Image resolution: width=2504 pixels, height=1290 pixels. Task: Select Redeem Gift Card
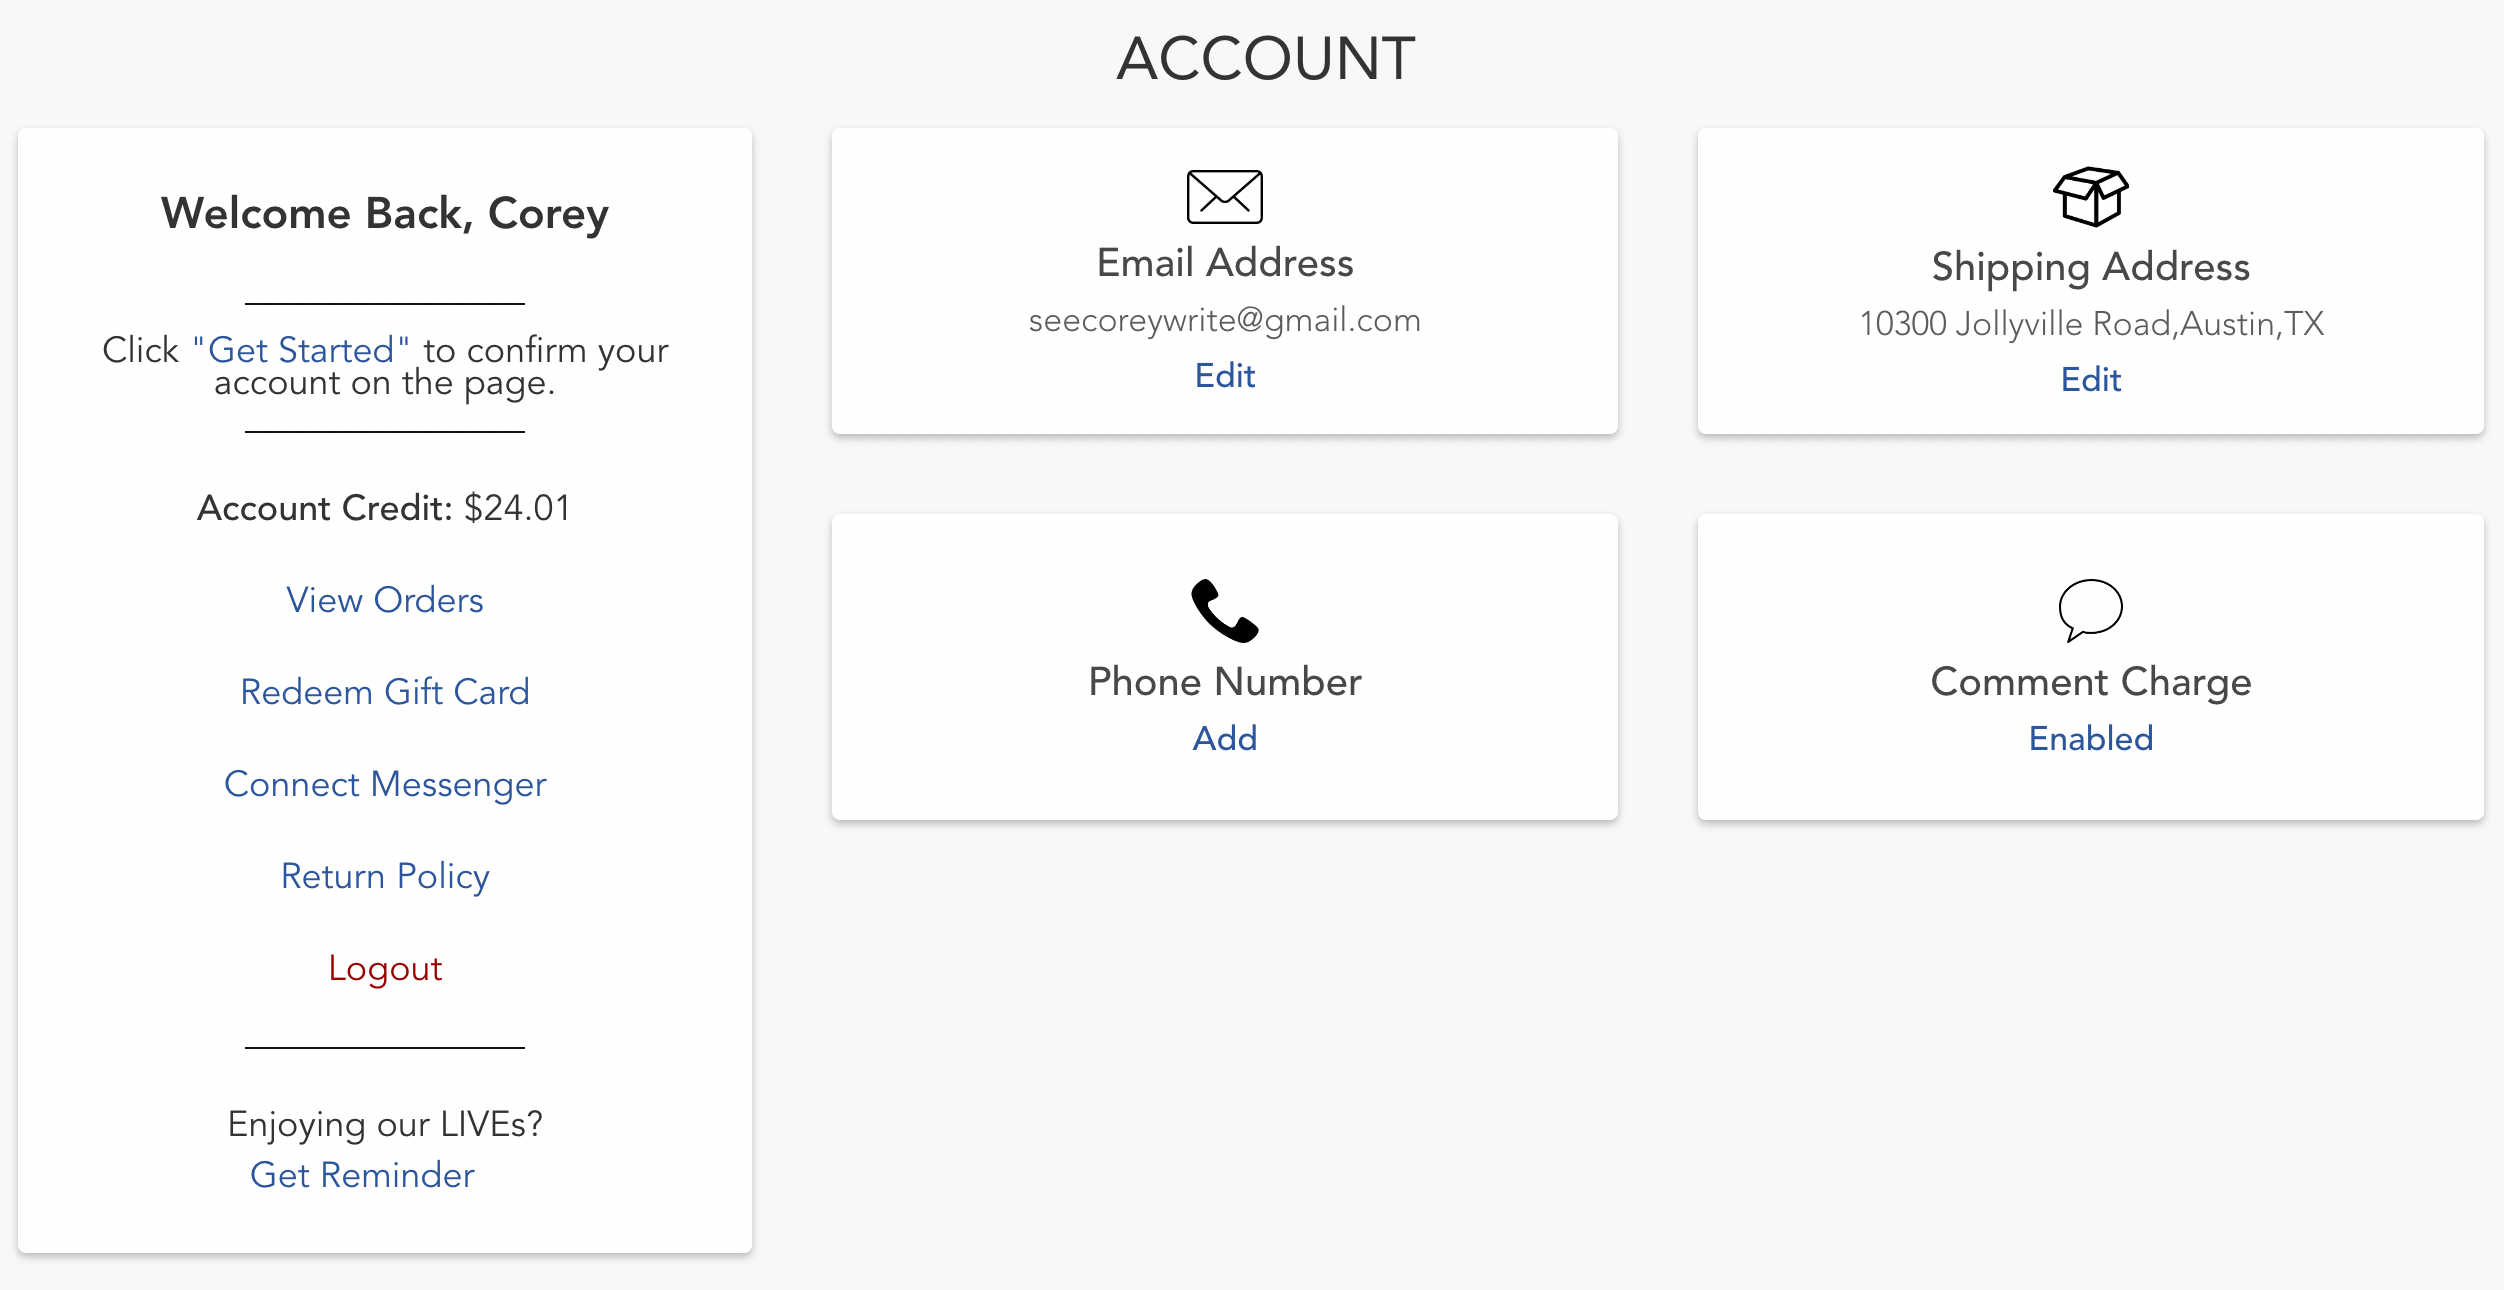(385, 692)
